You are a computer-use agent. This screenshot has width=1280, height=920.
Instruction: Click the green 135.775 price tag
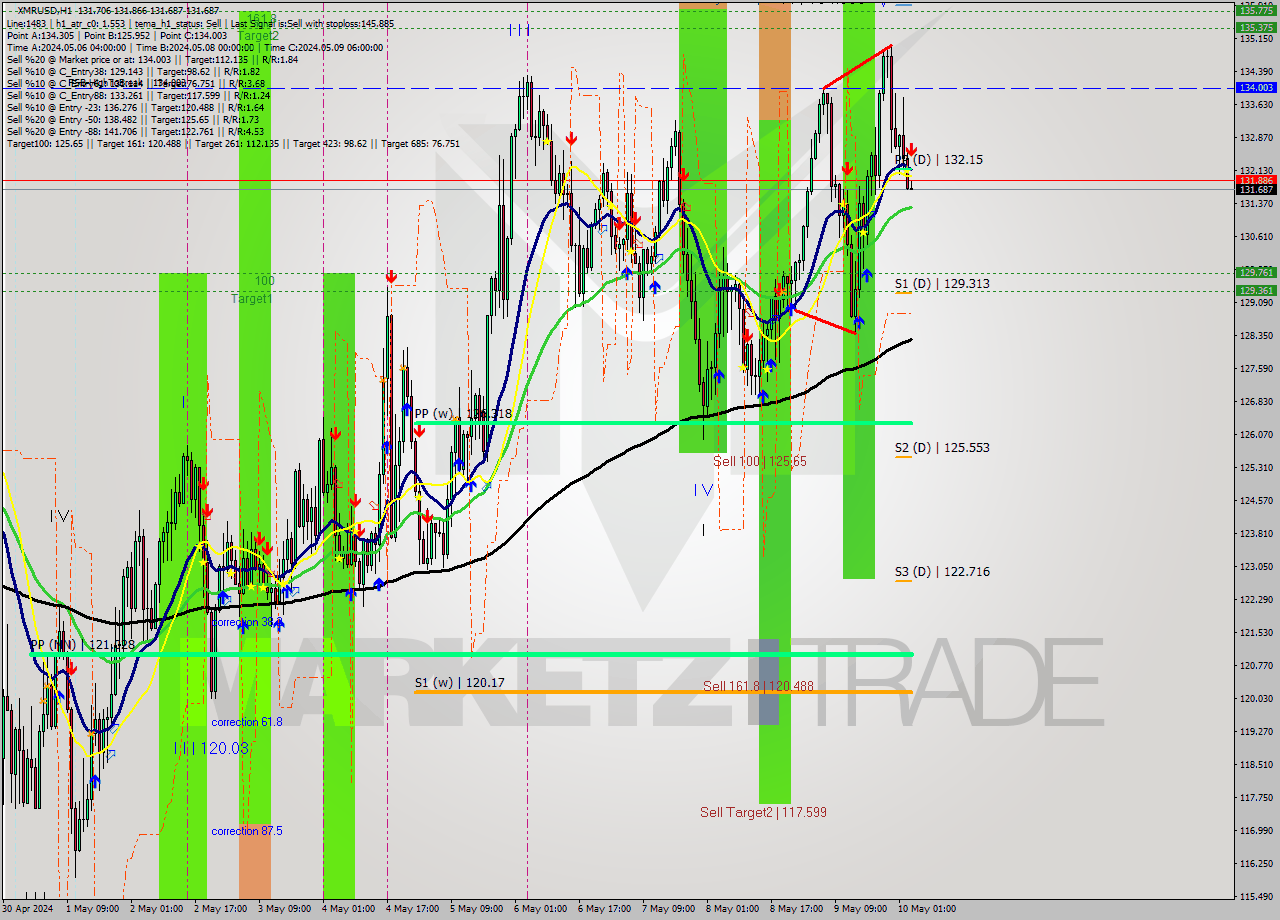pyautogui.click(x=1257, y=10)
